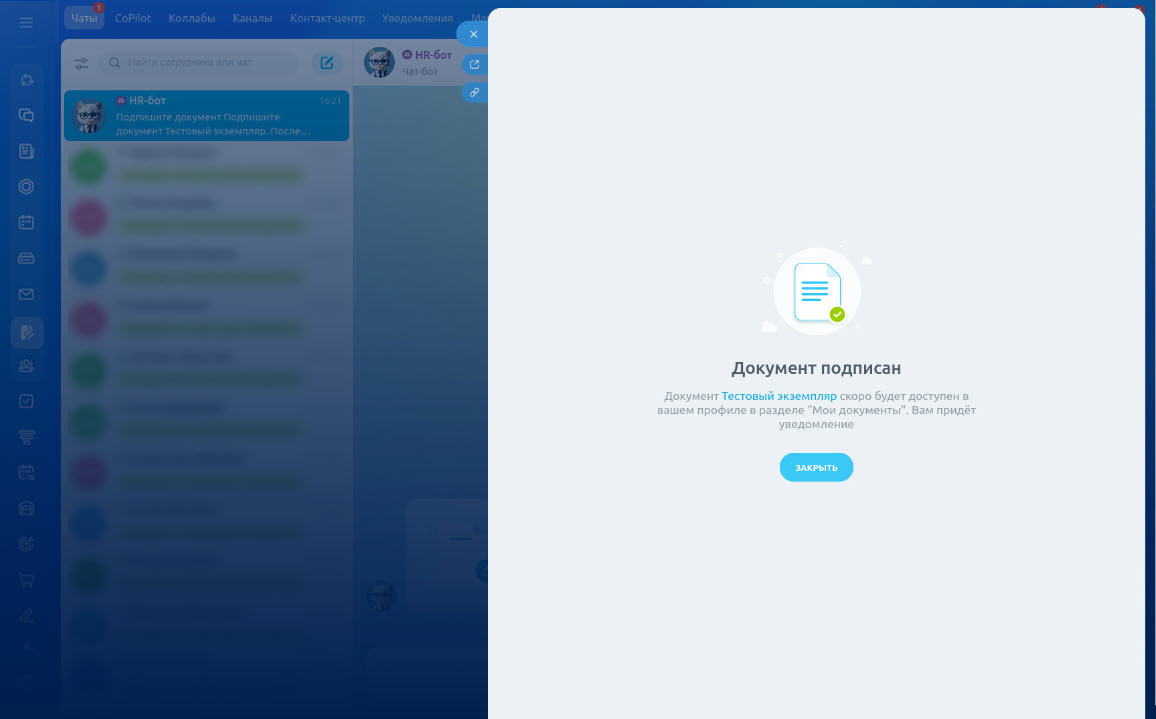Image resolution: width=1156 pixels, height=719 pixels.
Task: Copy link using the chain icon
Action: click(x=474, y=92)
